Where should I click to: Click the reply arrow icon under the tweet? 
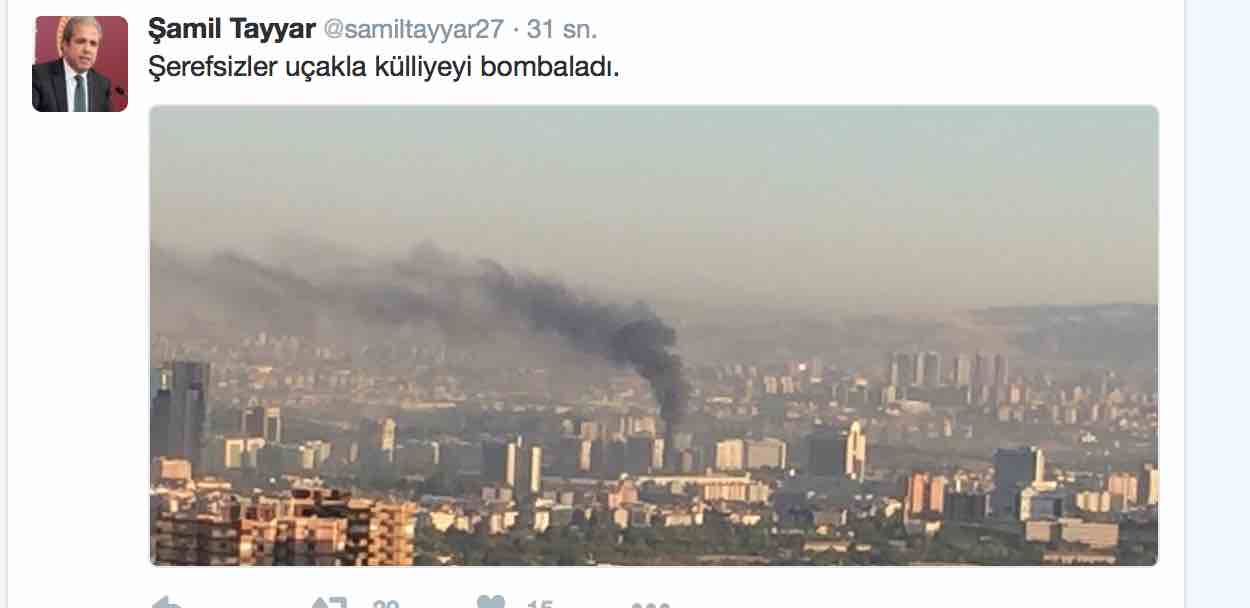(x=166, y=603)
